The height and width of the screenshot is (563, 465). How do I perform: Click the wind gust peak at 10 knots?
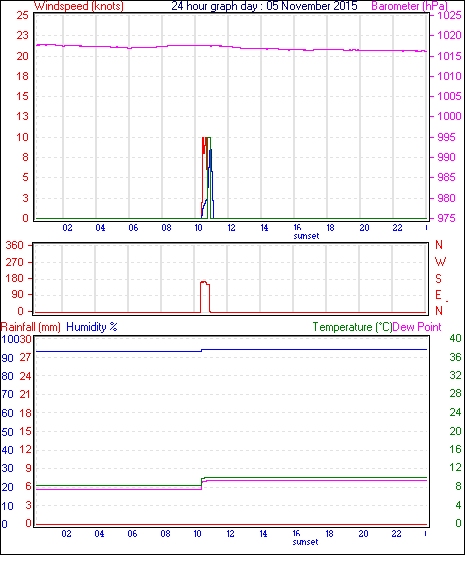206,138
